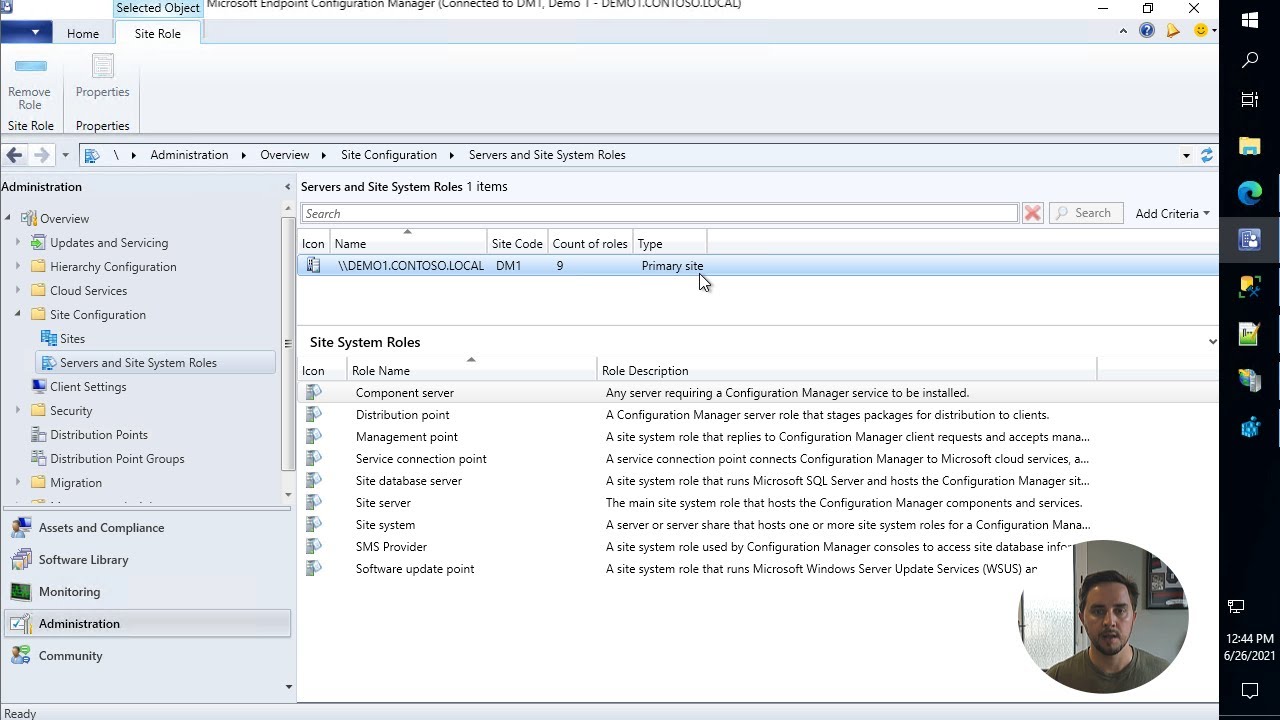Sort by the Count of roles column
The height and width of the screenshot is (720, 1280).
pos(590,244)
